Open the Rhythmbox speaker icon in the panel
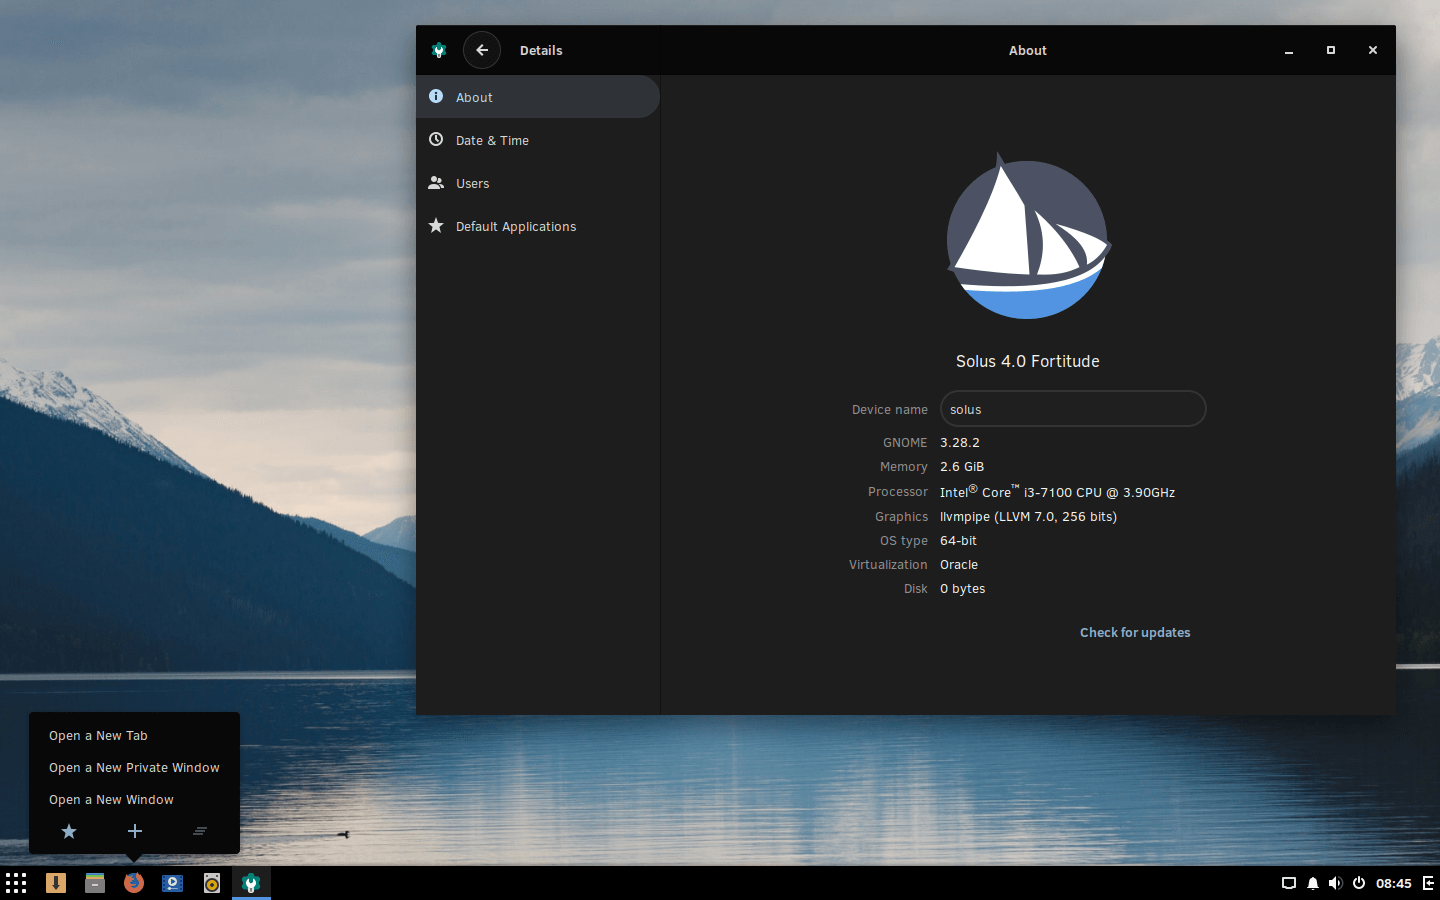Image resolution: width=1440 pixels, height=900 pixels. pos(212,883)
